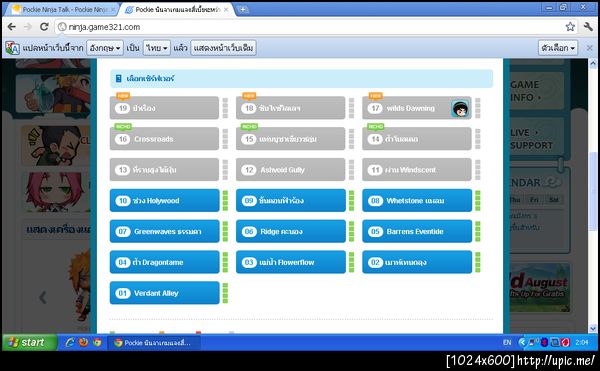Choose server 10 Holywood
The image size is (600, 371).
[x=164, y=200]
